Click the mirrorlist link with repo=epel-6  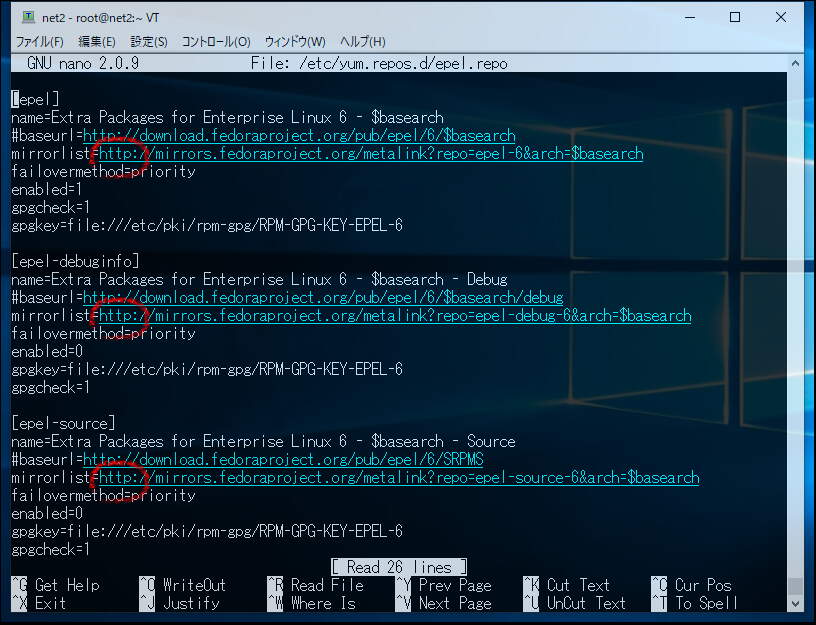[x=371, y=154]
